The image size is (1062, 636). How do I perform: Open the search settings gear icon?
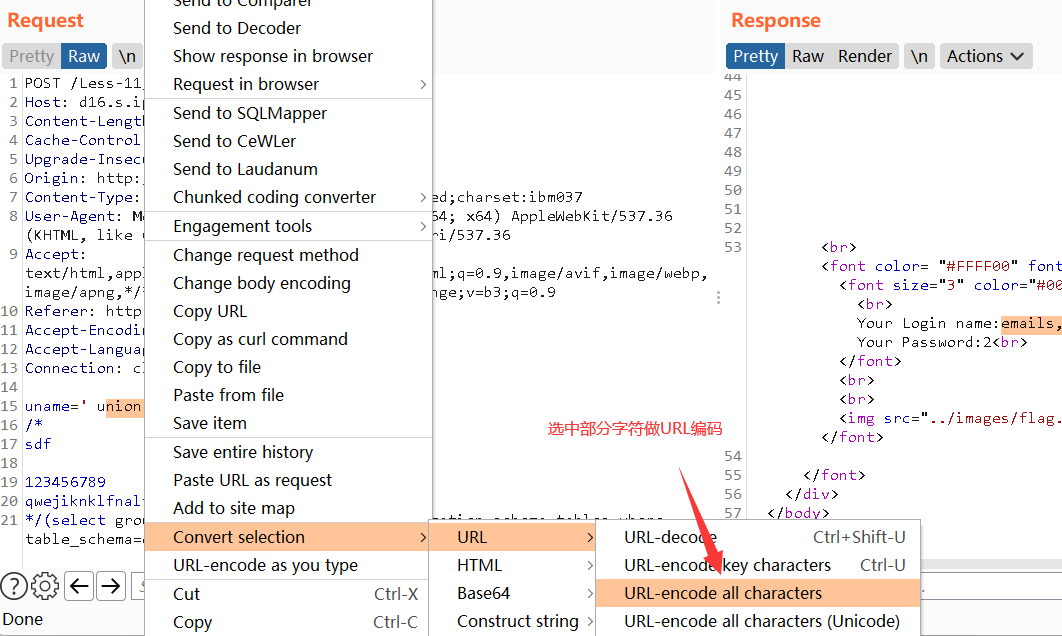click(45, 586)
